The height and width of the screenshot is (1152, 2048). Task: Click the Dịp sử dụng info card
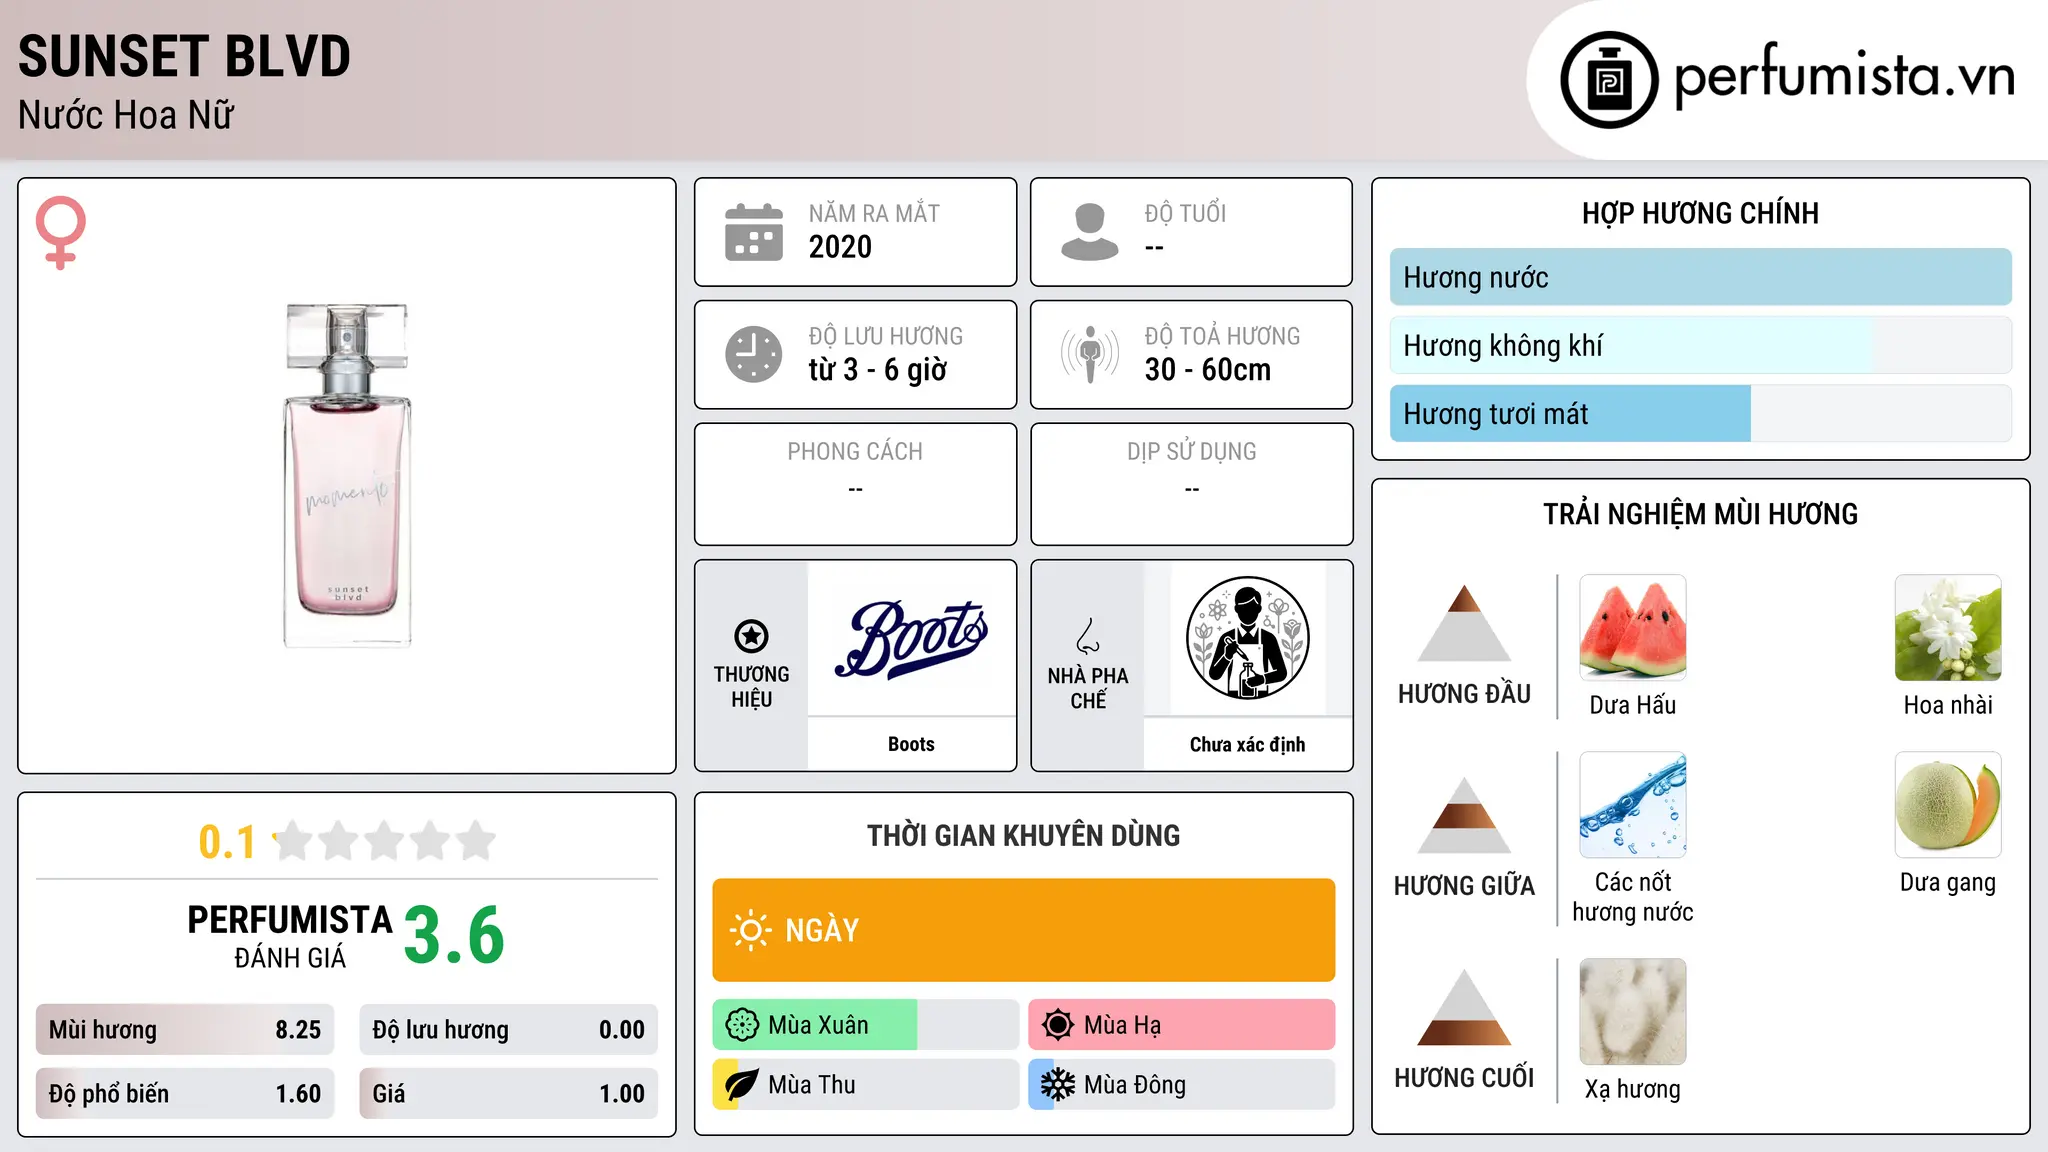(1192, 484)
